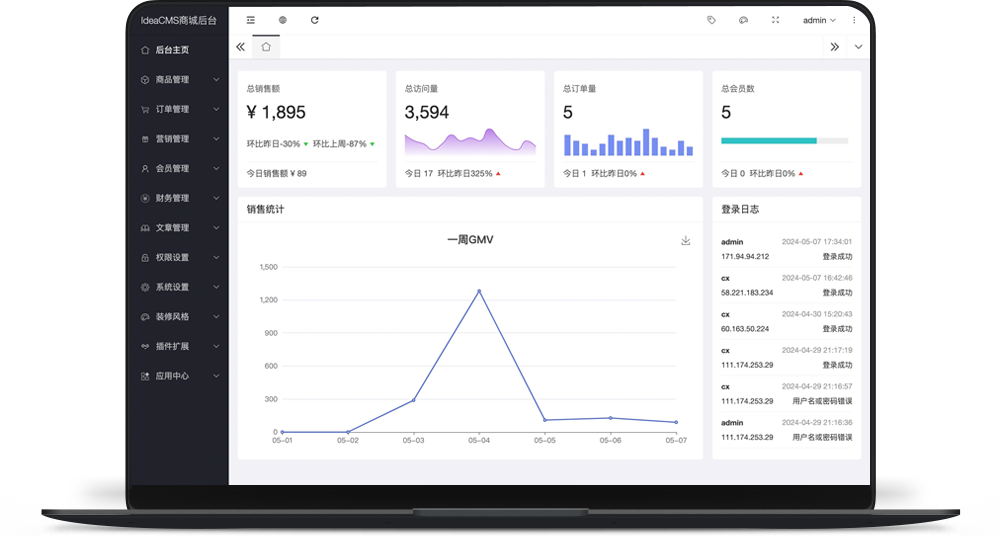This screenshot has height=539, width=1000.
Task: Open tab operations dropdown chevron
Action: click(858, 47)
